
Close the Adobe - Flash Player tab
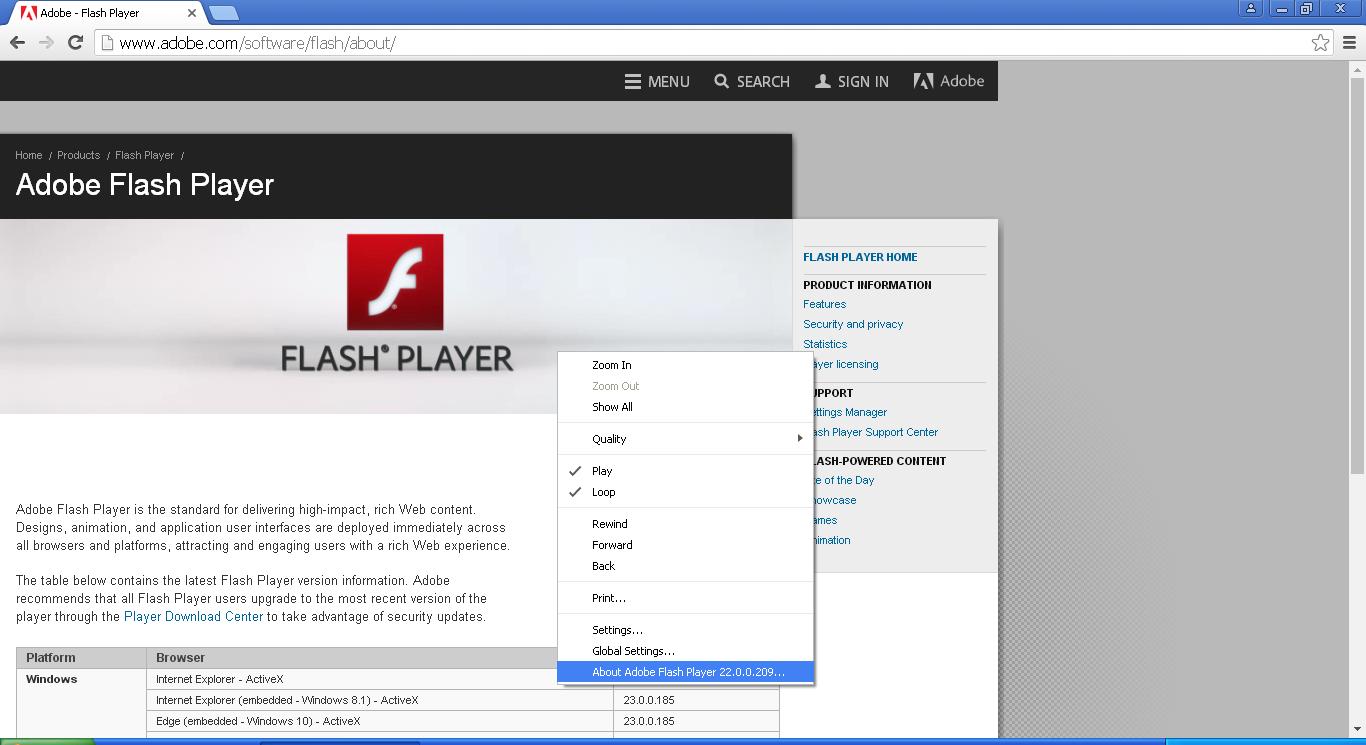tap(193, 13)
